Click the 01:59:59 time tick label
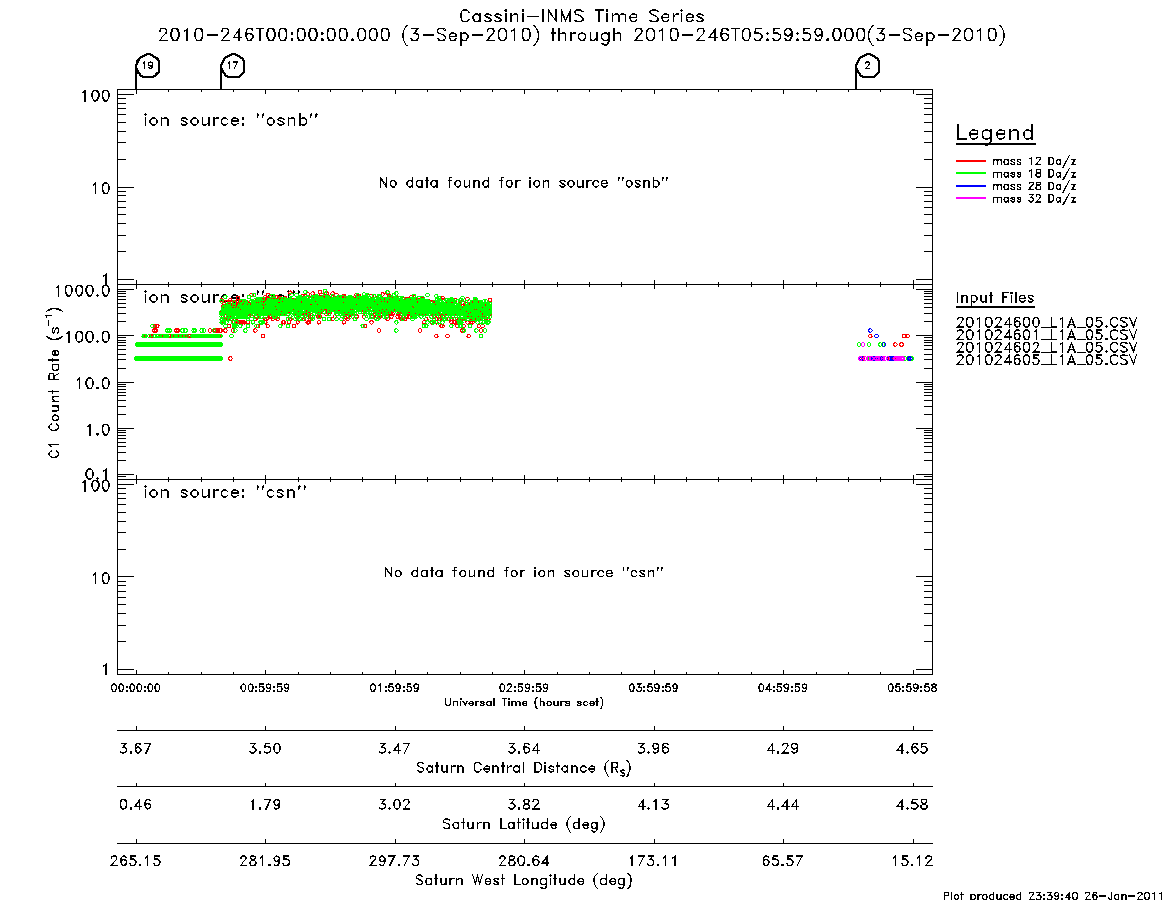1165x900 pixels. pyautogui.click(x=395, y=688)
